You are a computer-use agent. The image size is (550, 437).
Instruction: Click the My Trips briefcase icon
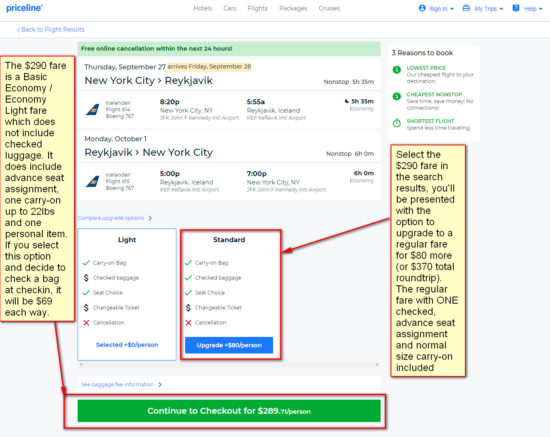[466, 8]
